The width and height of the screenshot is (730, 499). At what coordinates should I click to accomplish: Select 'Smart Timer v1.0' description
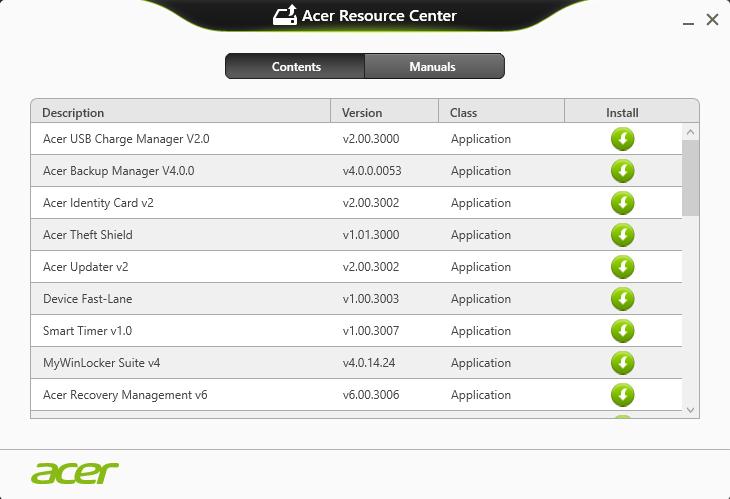[x=88, y=330]
